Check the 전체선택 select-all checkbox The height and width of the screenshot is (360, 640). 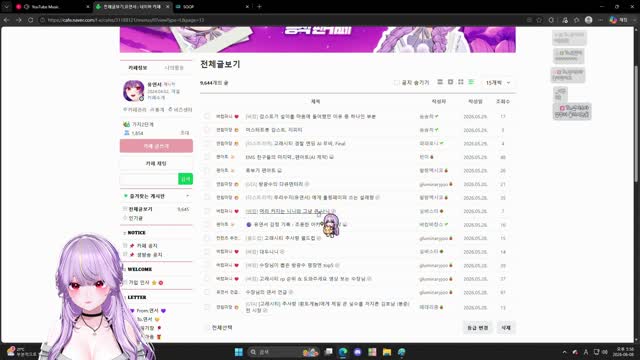[207, 327]
